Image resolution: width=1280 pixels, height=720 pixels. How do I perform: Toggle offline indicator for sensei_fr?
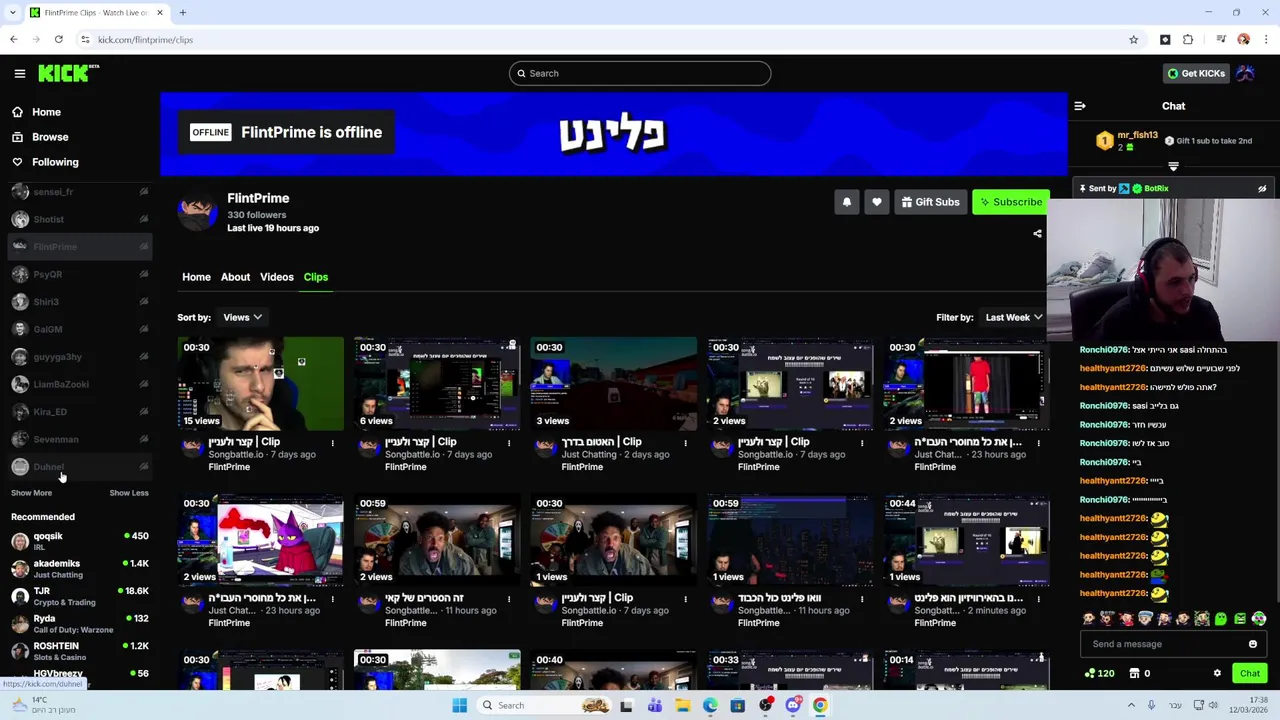tap(144, 192)
